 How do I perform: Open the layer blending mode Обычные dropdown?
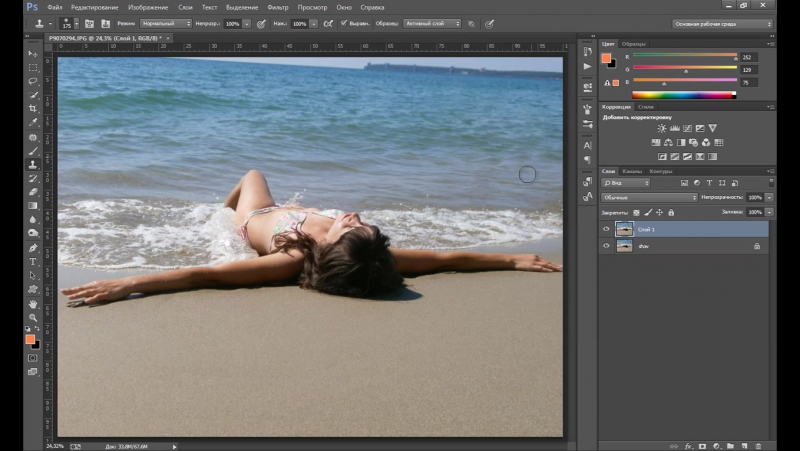click(650, 198)
